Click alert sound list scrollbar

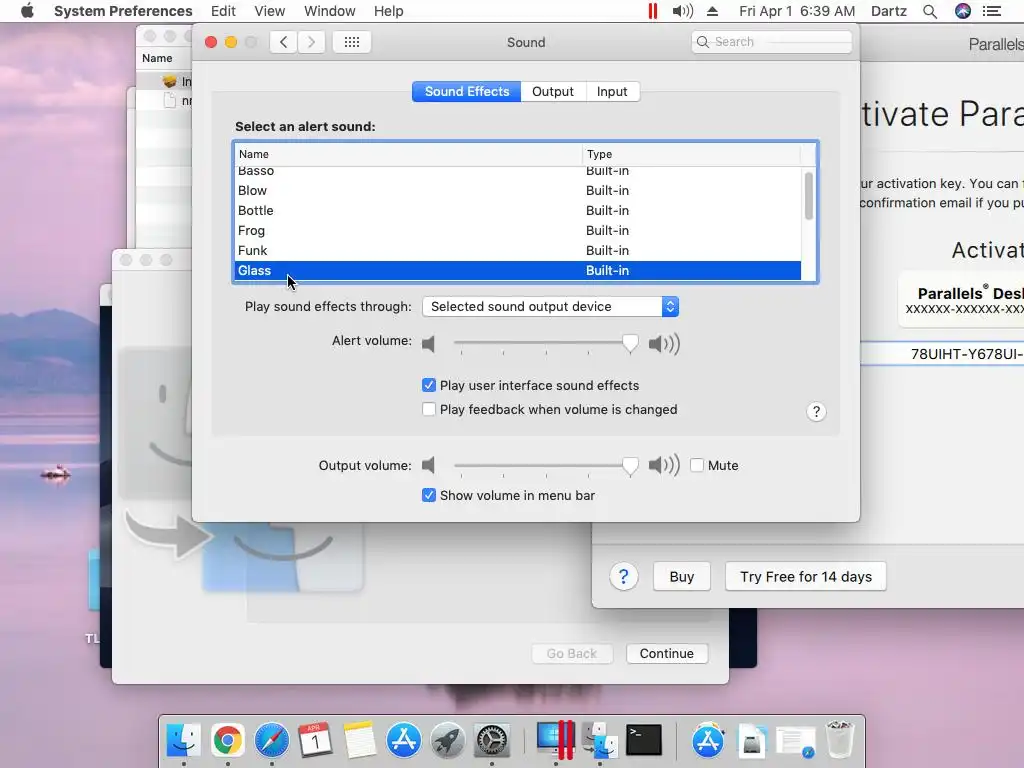click(x=808, y=196)
